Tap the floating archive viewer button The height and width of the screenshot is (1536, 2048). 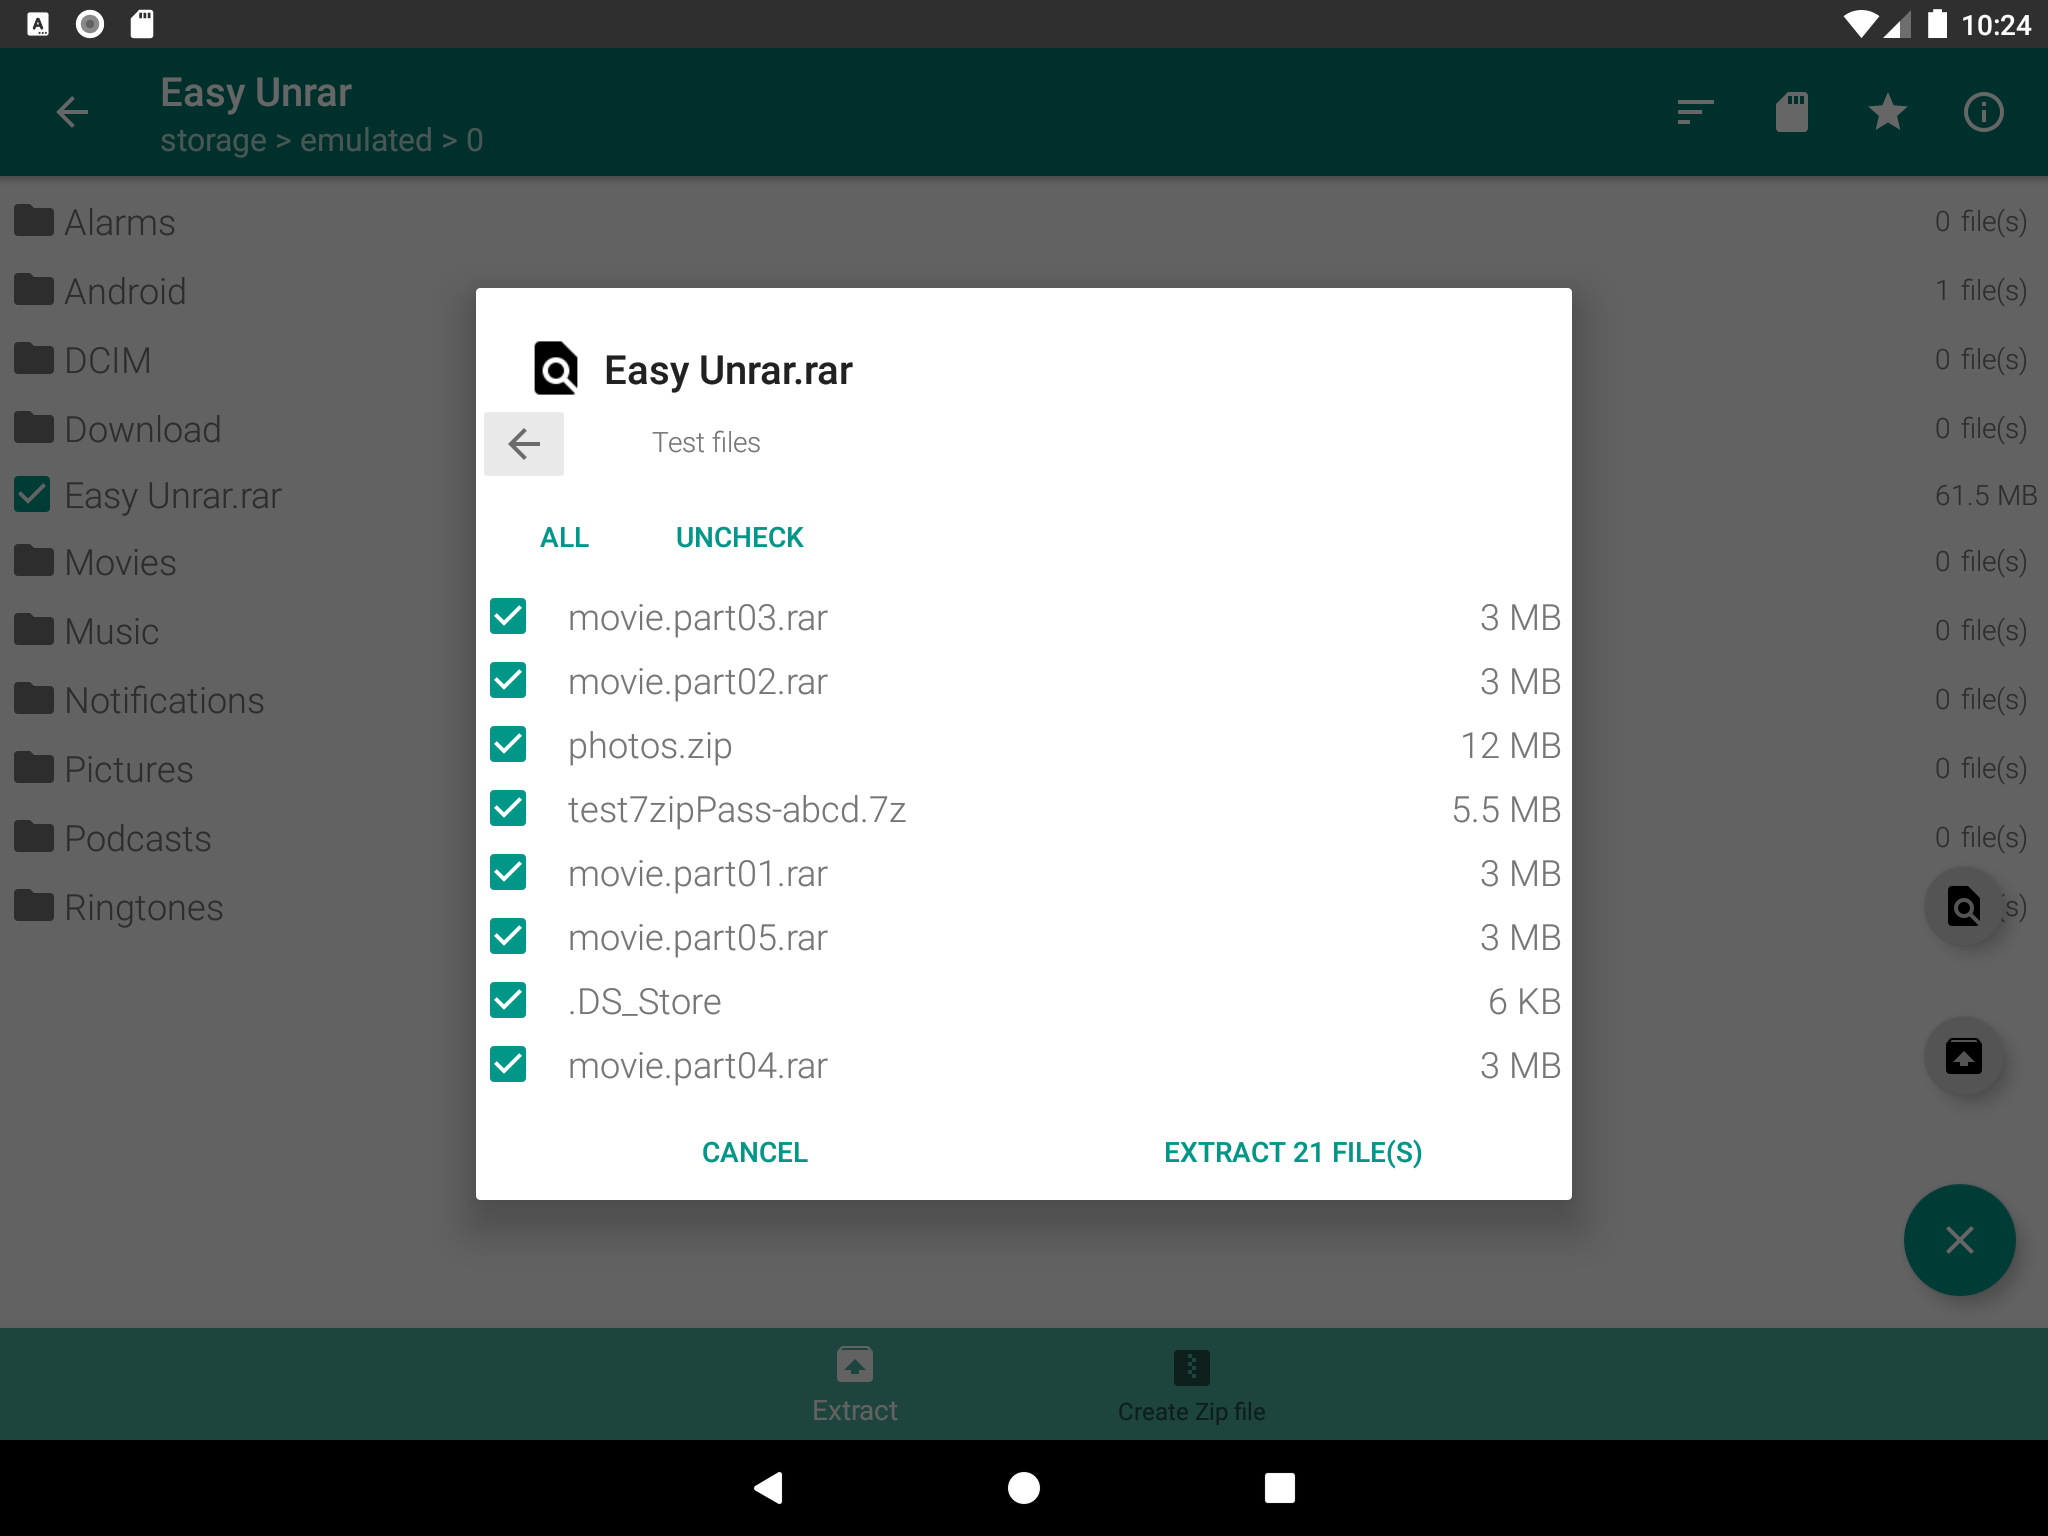point(1964,907)
